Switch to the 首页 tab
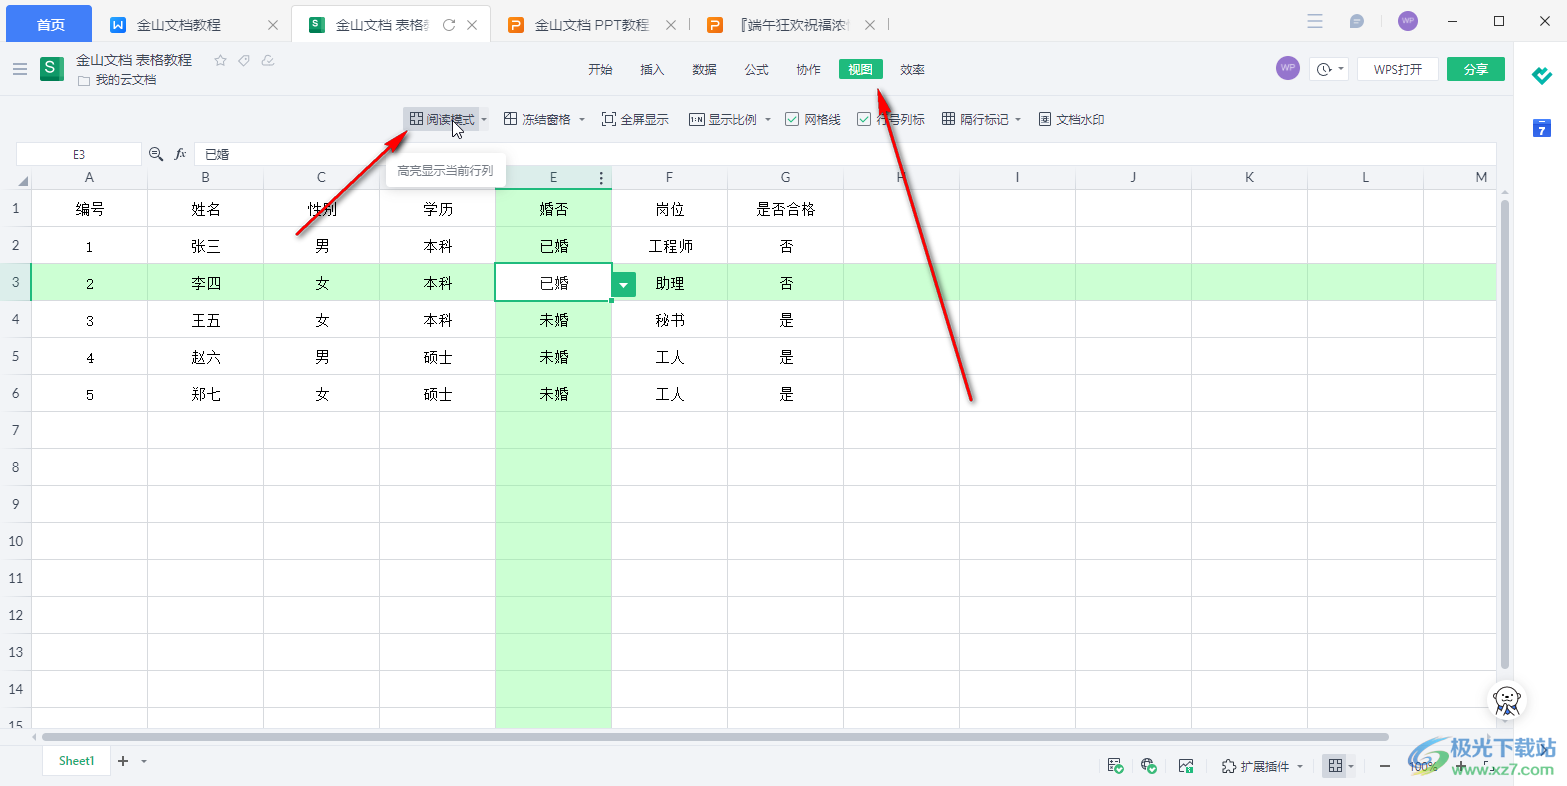 point(49,24)
